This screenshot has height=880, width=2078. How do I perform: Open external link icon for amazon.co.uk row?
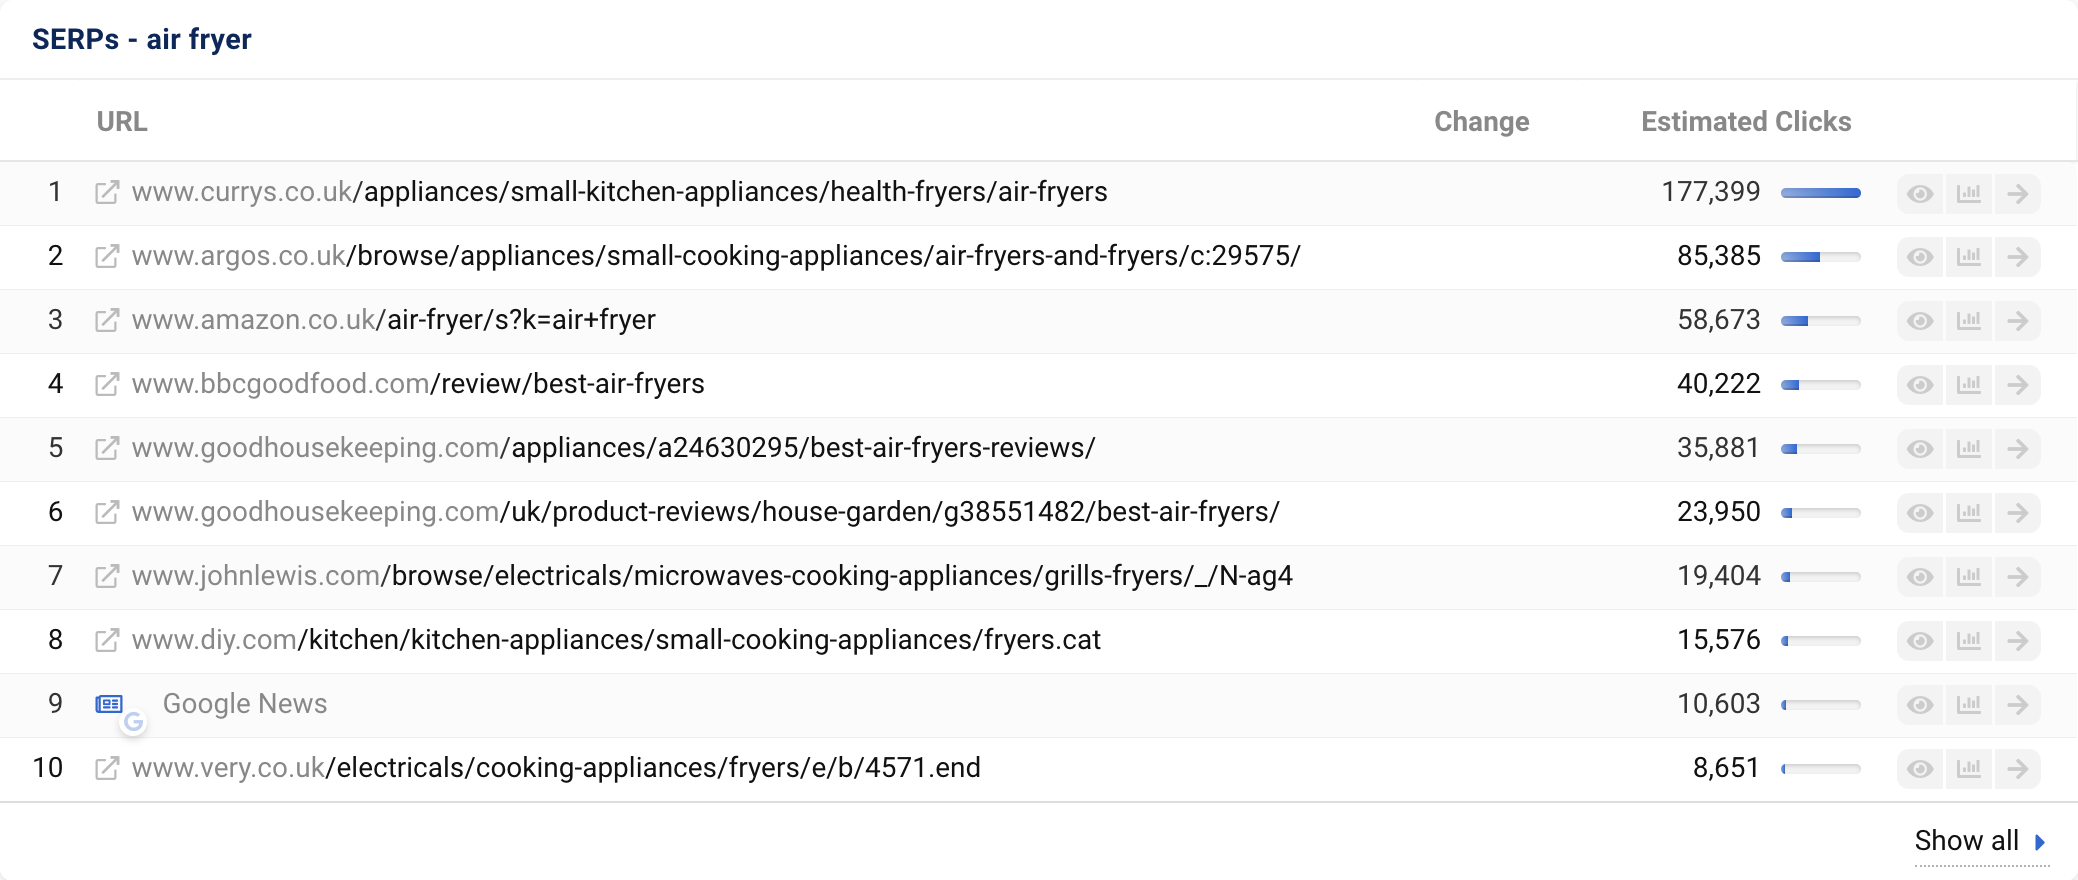click(x=107, y=320)
